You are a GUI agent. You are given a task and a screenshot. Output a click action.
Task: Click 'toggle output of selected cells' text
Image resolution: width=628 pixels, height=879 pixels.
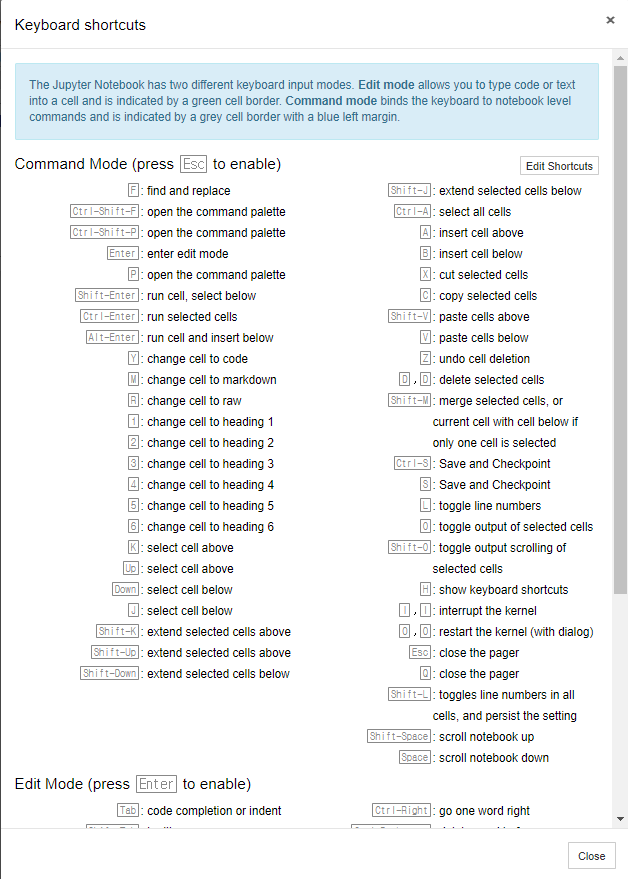point(516,526)
